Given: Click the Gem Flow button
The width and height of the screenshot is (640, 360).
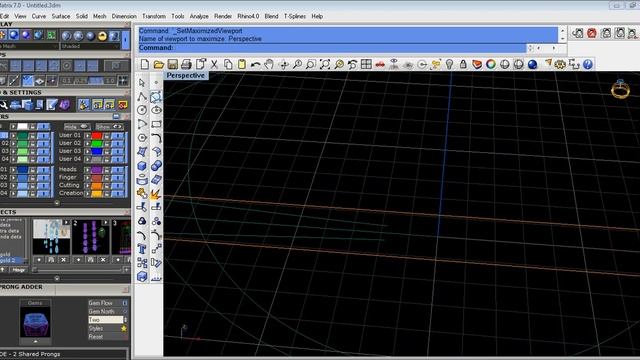Looking at the screenshot, I should (108, 303).
